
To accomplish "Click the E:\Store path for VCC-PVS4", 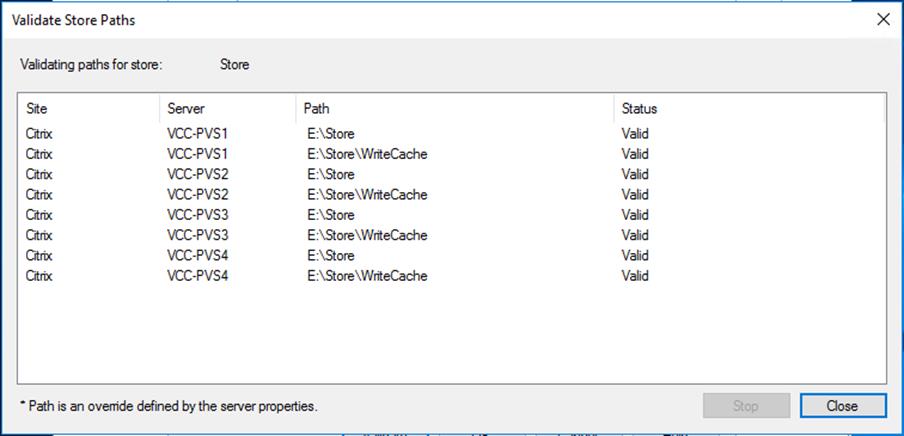I will [x=331, y=255].
